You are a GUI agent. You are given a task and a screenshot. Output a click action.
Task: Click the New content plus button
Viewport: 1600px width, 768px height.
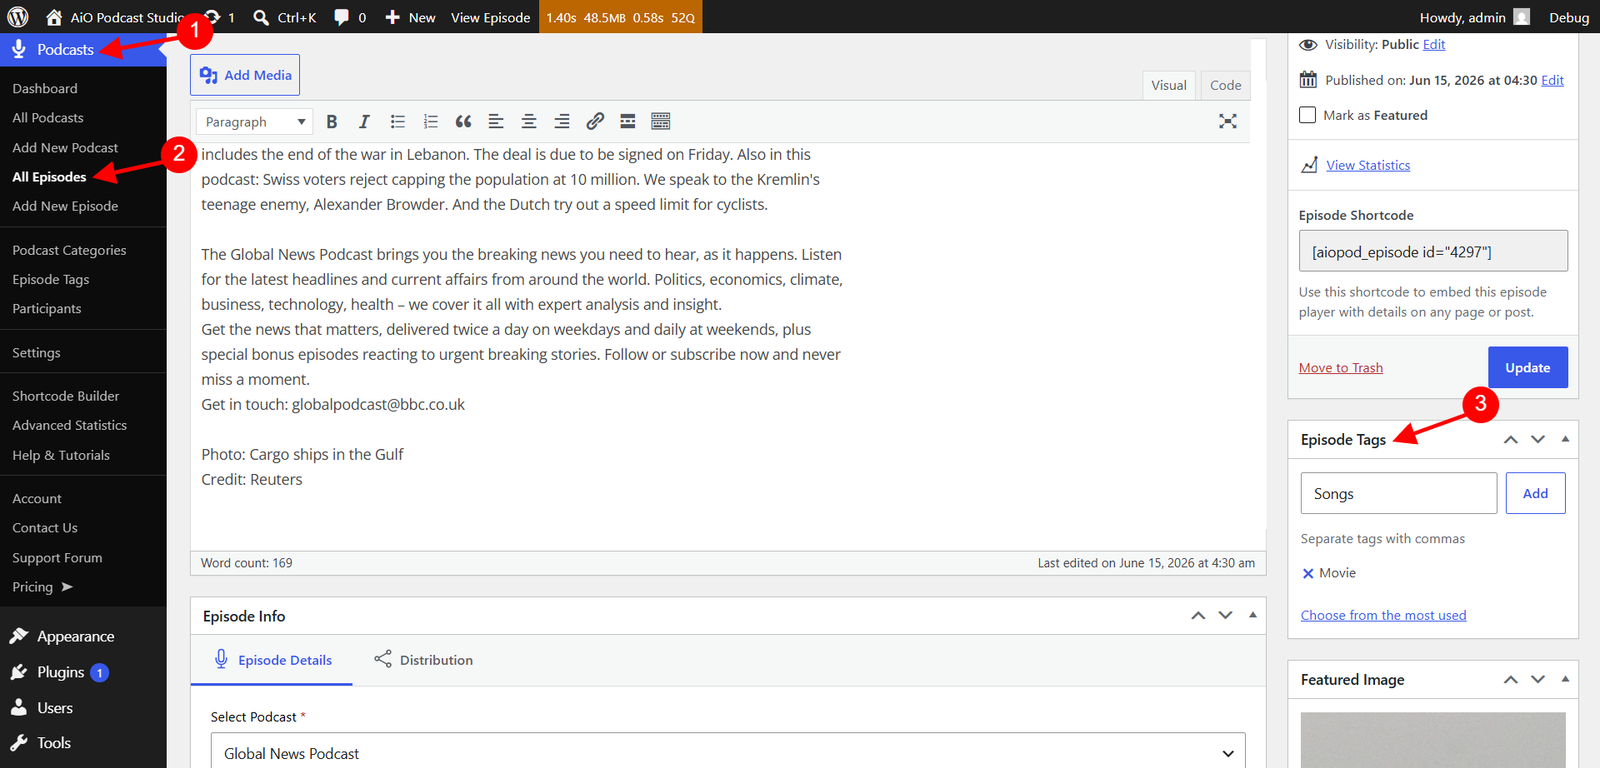(x=410, y=17)
